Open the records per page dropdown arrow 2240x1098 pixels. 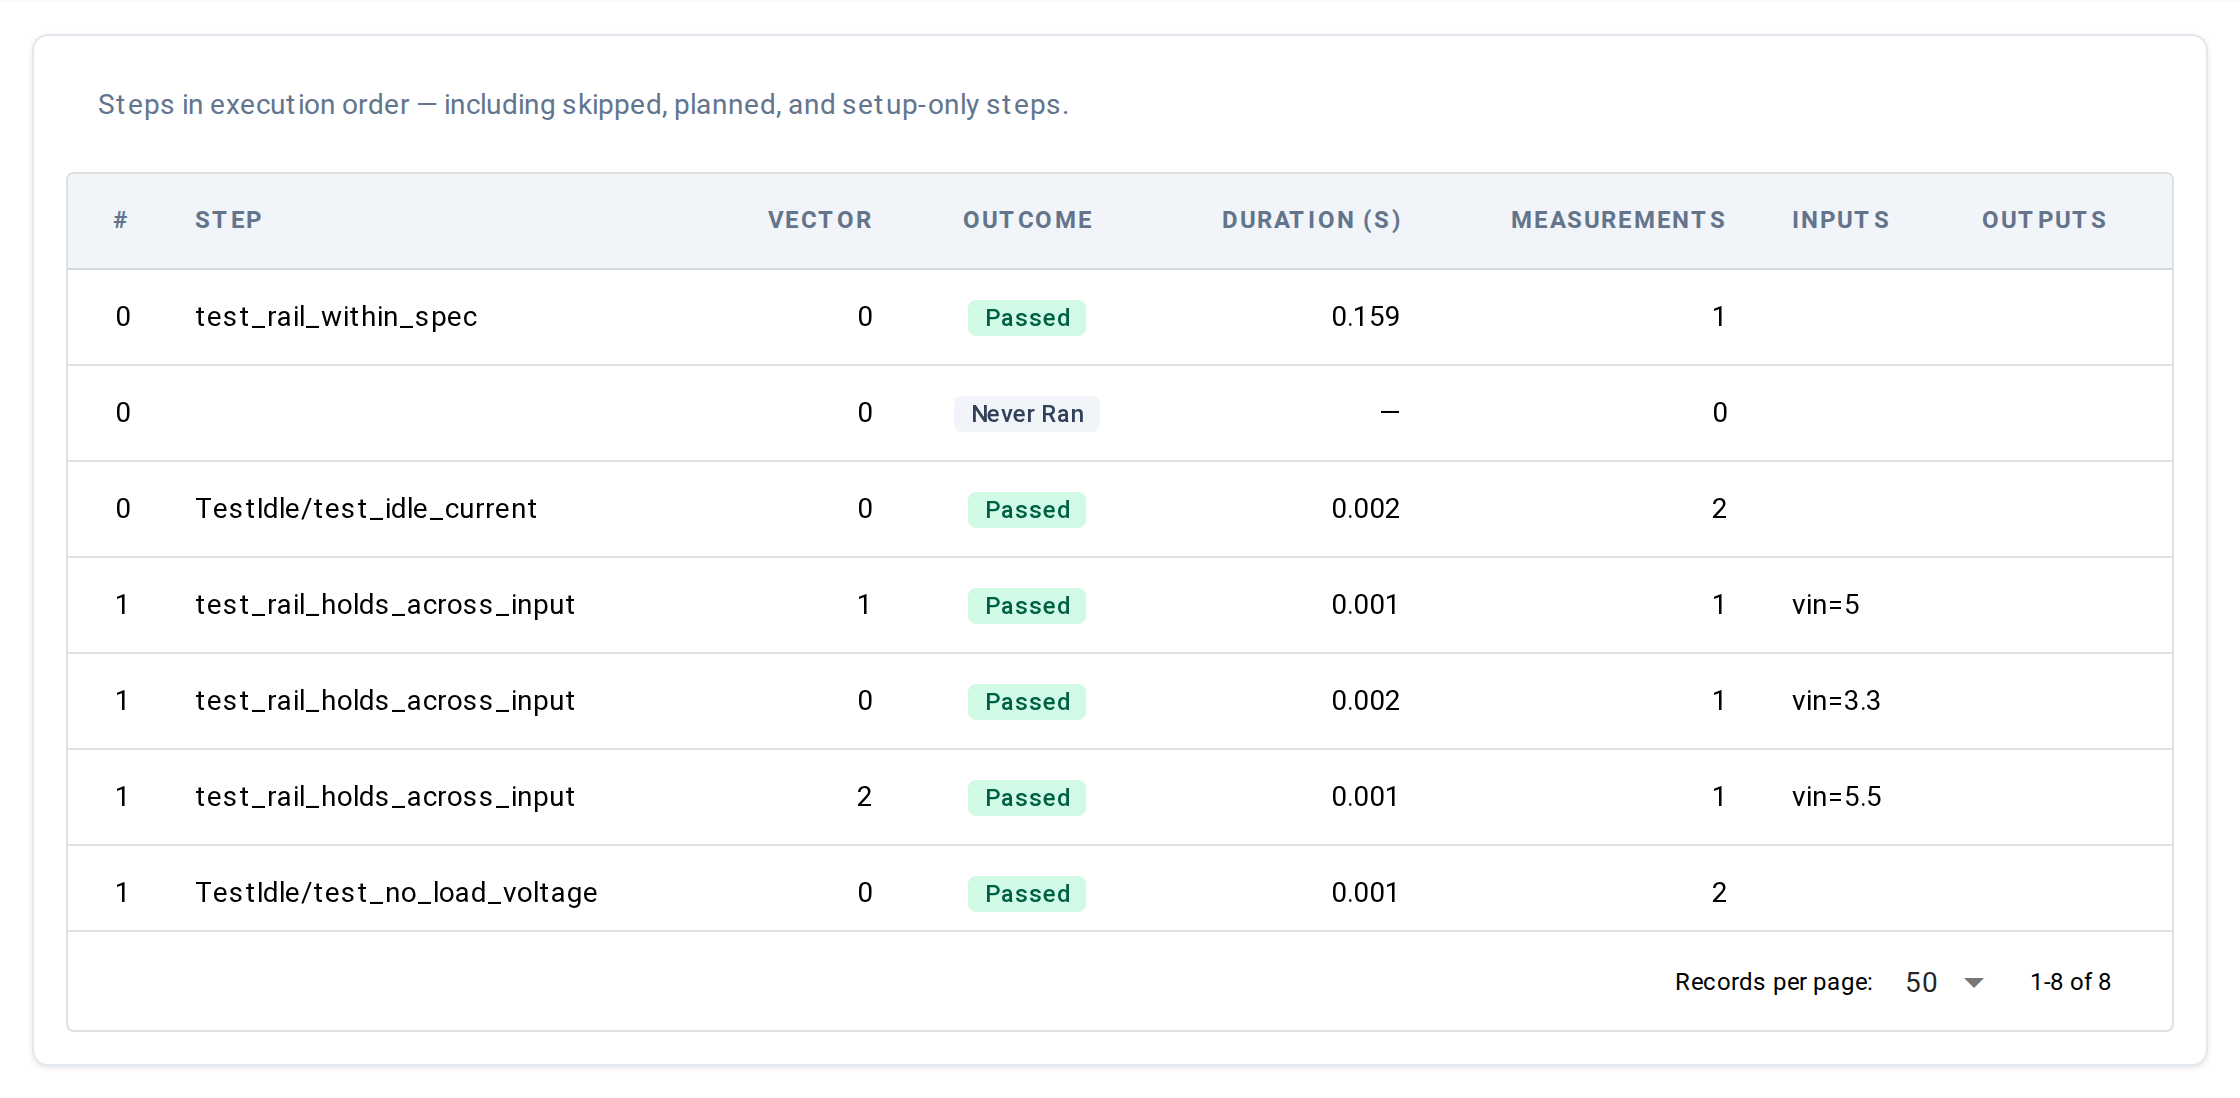click(1973, 983)
